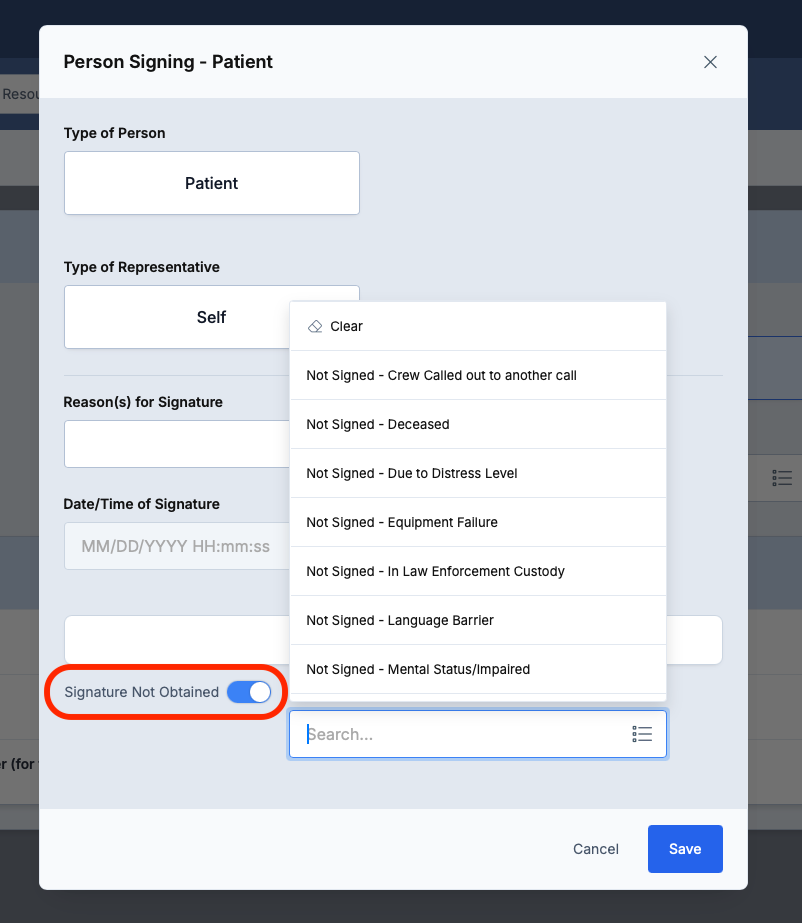The height and width of the screenshot is (923, 802).
Task: Turn off the Signature Not Obtained toggle
Action: 249,692
